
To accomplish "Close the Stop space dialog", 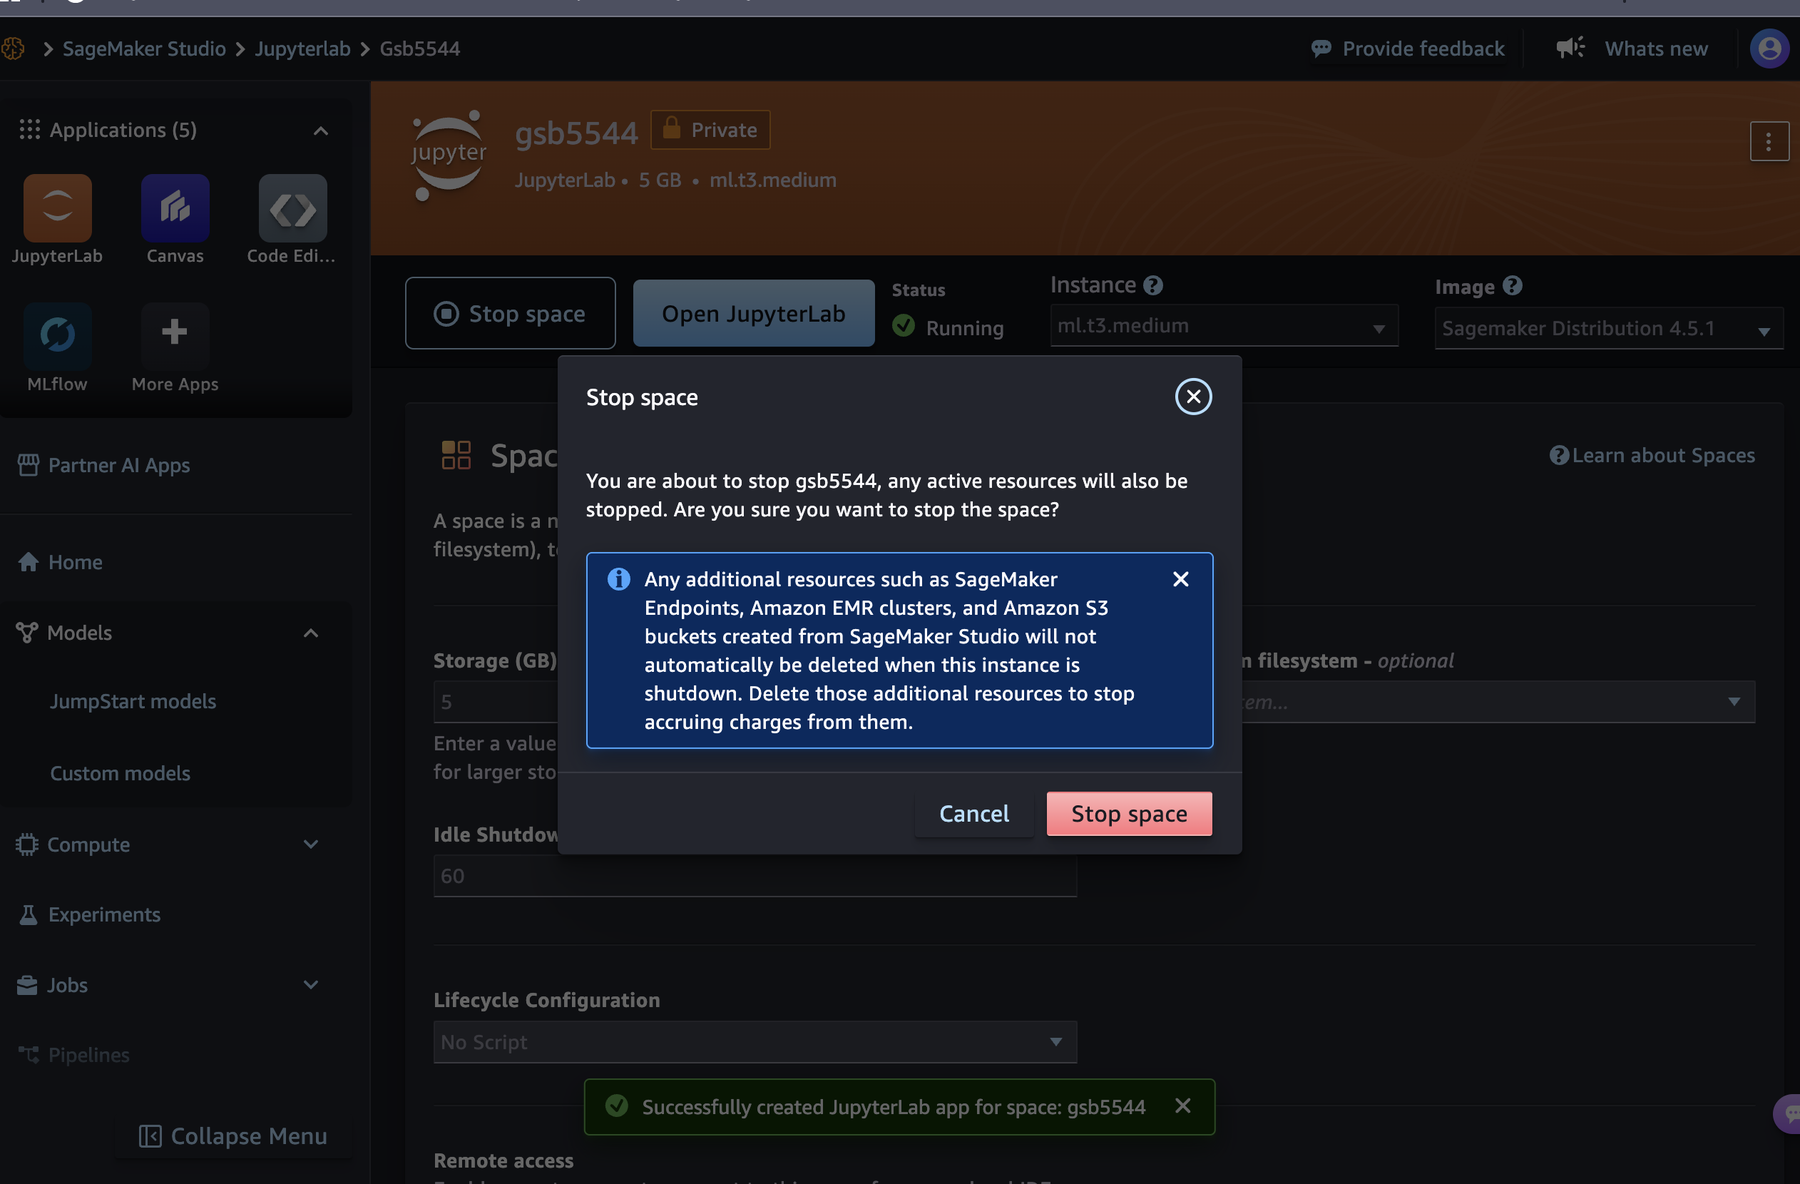I will (1193, 397).
